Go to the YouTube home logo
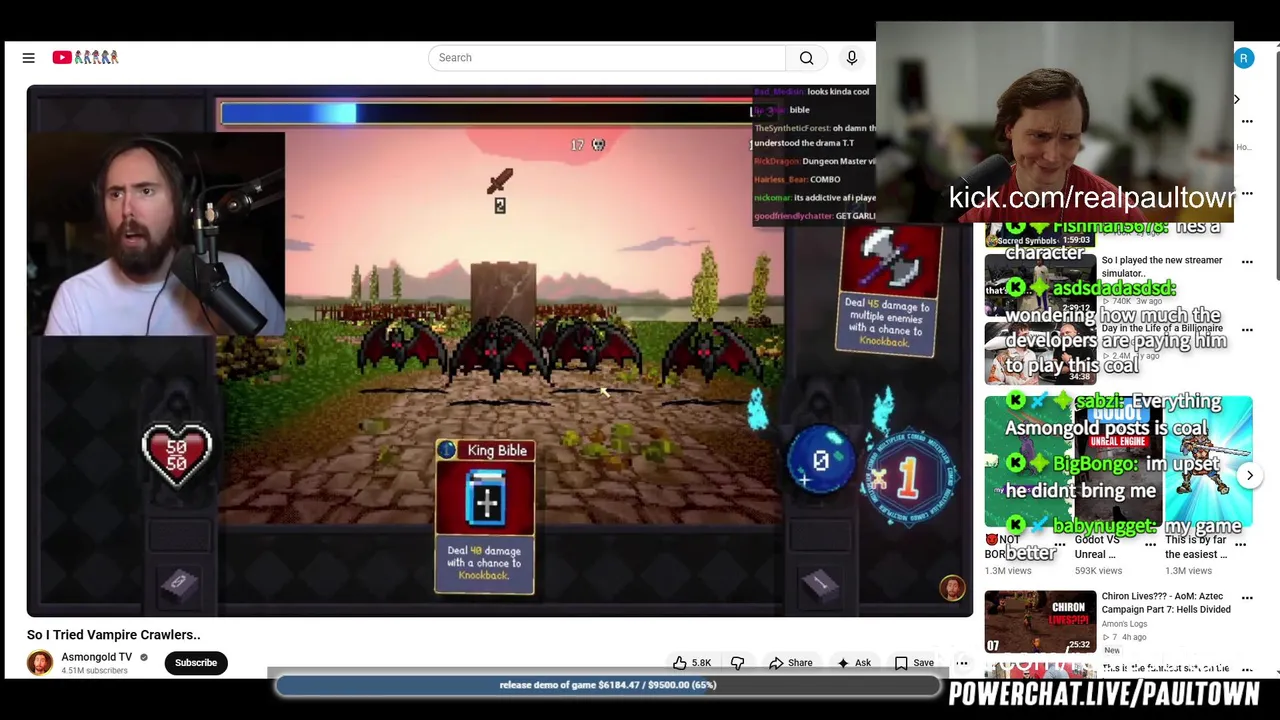1280x720 pixels. tap(85, 58)
